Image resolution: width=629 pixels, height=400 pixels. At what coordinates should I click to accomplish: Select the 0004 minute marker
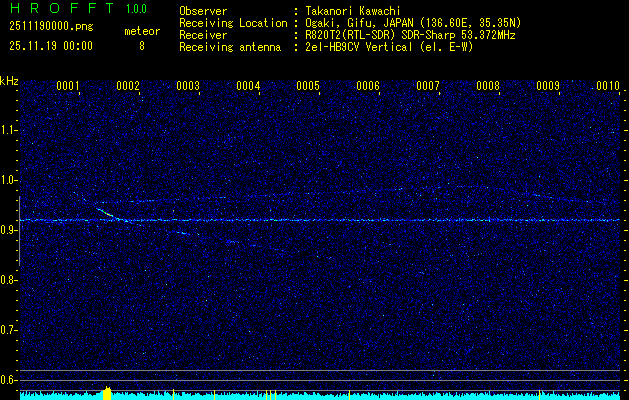[248, 86]
